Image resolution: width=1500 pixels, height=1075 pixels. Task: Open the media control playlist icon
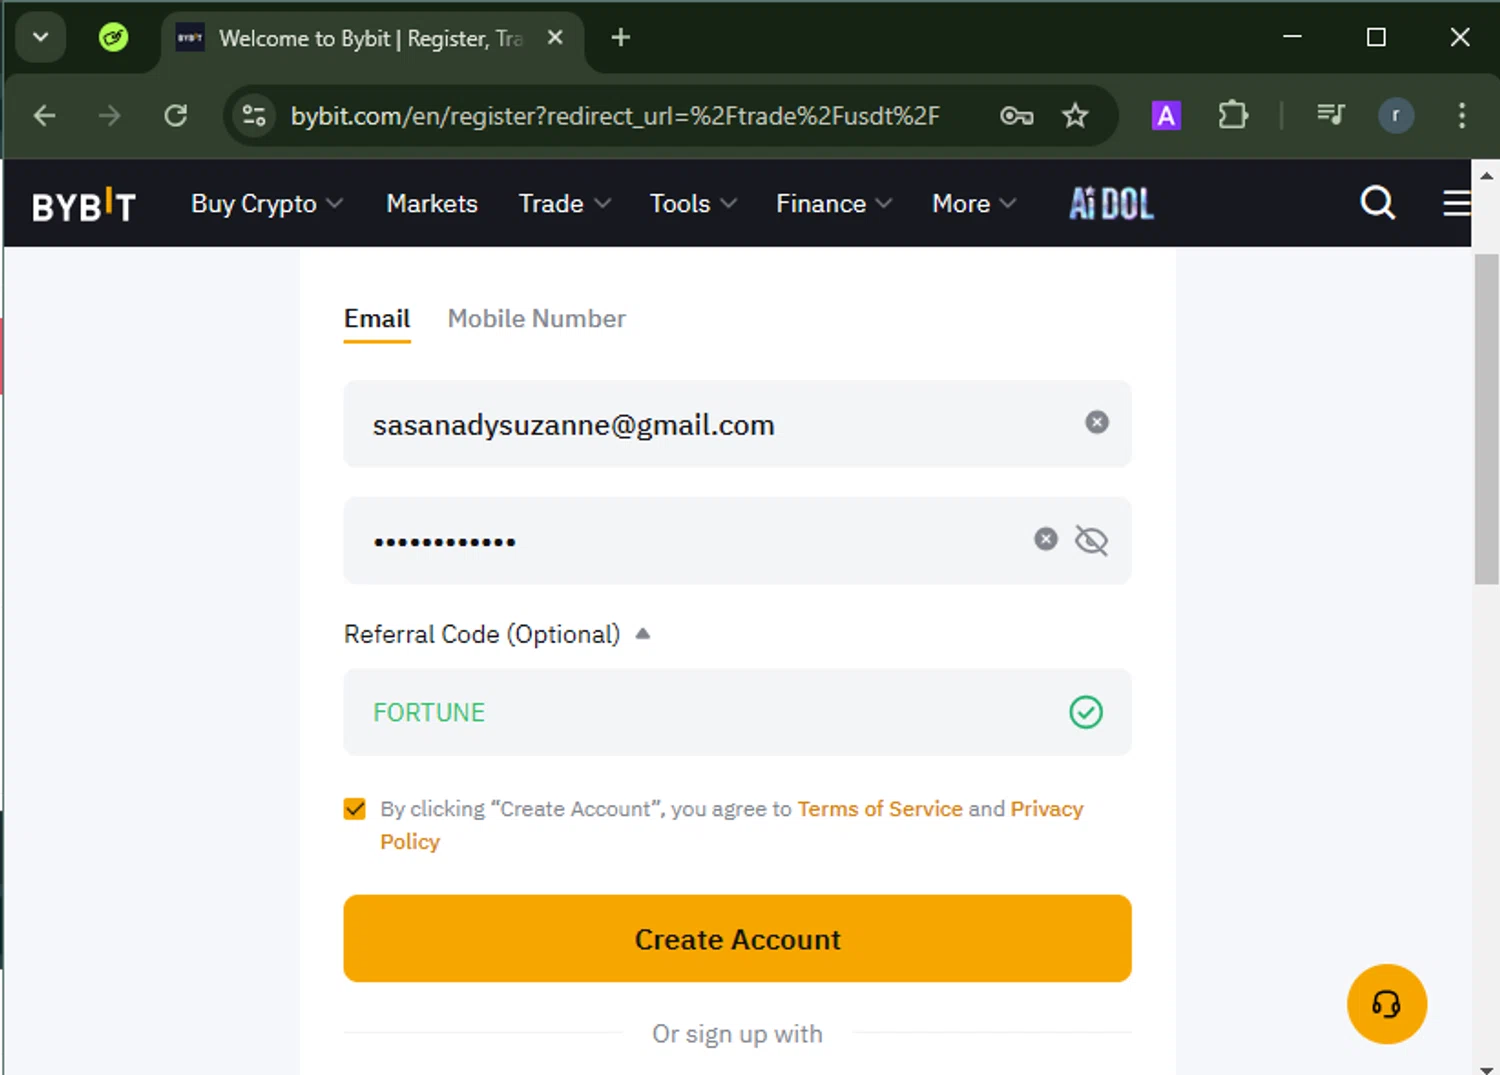(1331, 115)
